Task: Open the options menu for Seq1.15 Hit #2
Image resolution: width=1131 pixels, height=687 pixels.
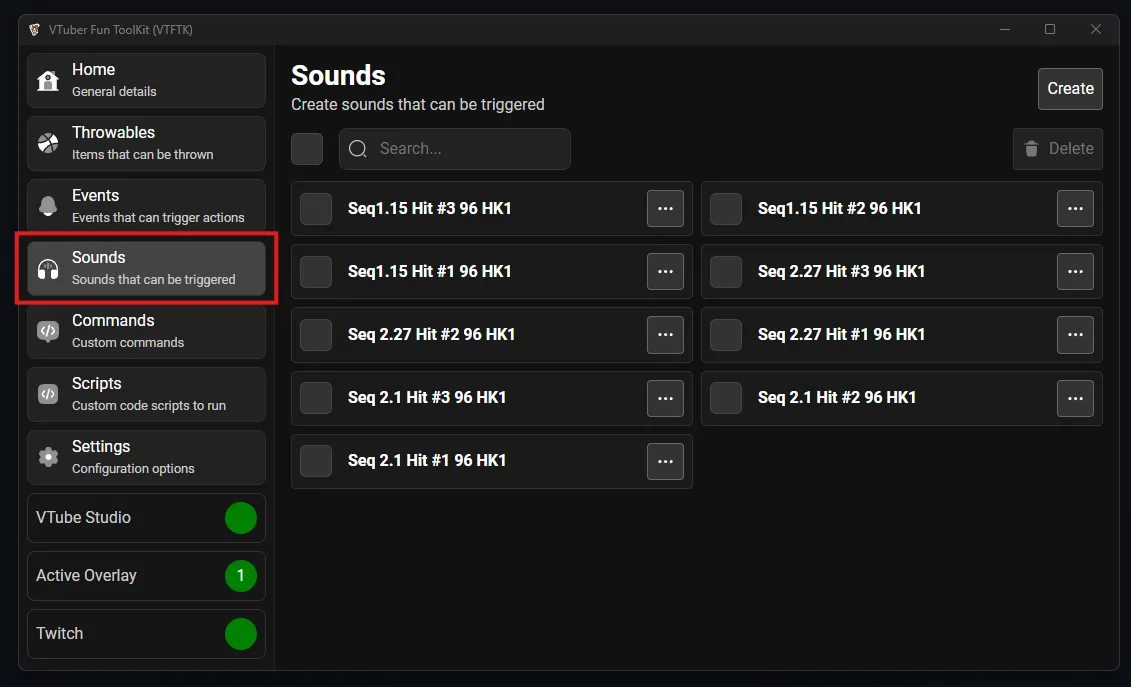Action: 1075,208
